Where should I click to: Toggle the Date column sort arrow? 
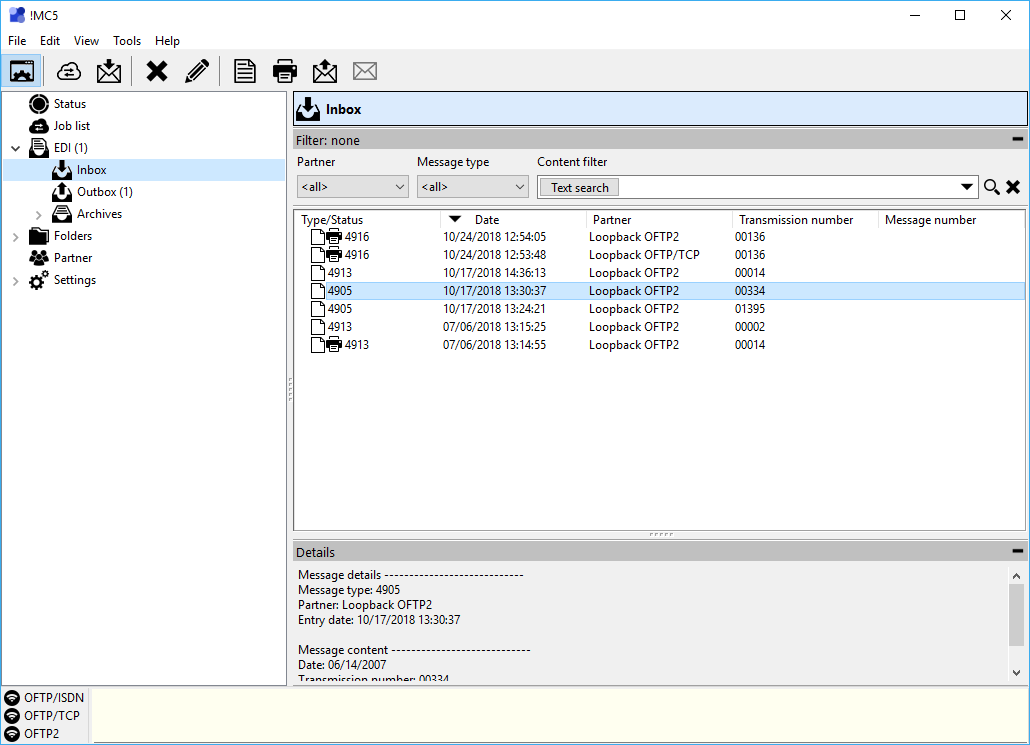[x=455, y=219]
